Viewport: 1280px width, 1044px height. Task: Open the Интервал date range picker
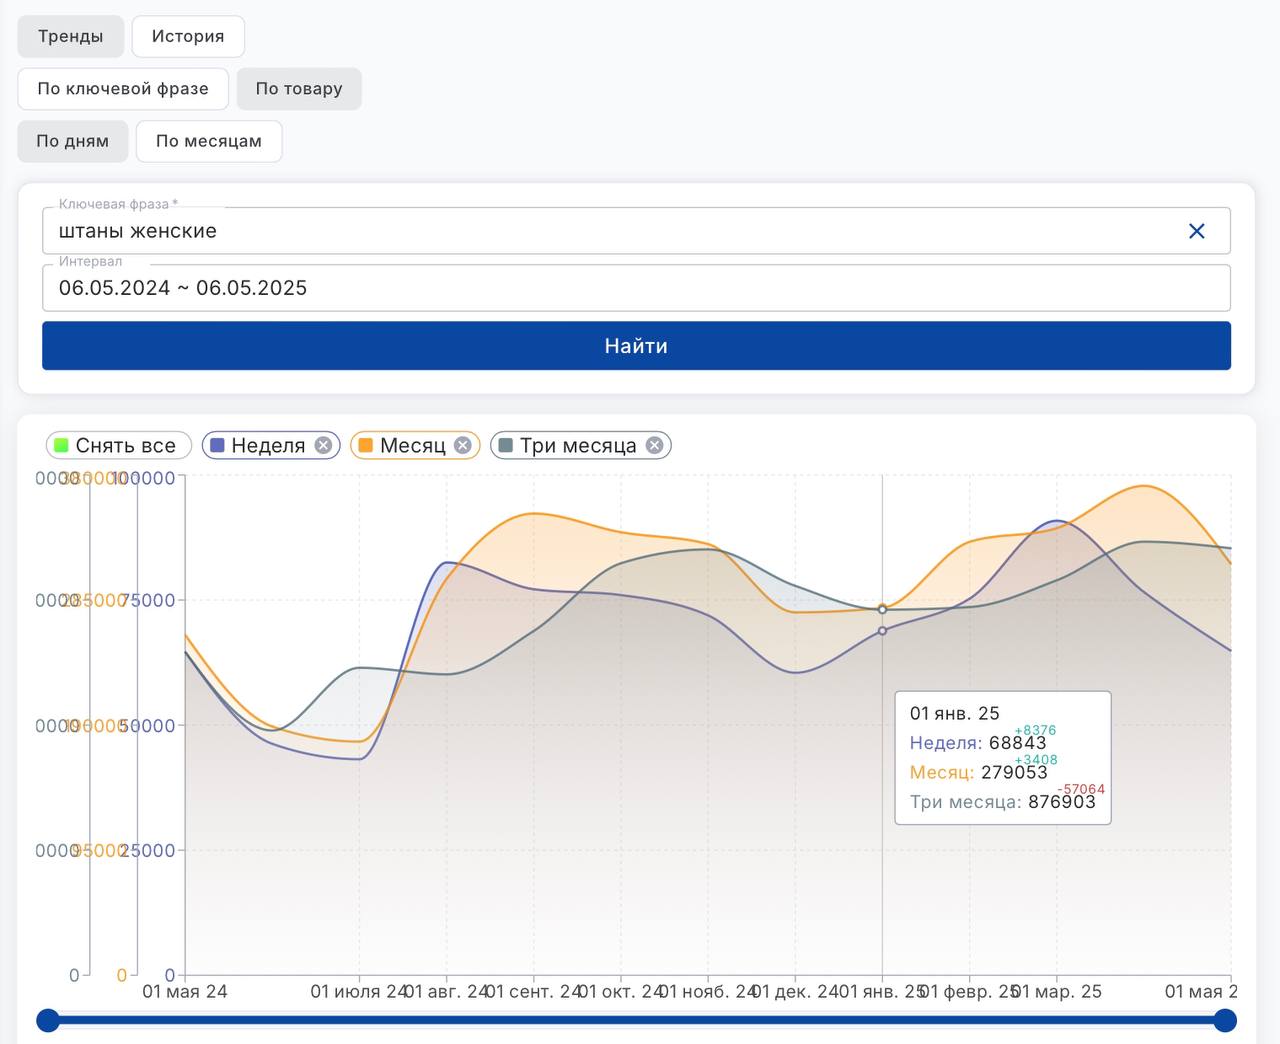[636, 288]
